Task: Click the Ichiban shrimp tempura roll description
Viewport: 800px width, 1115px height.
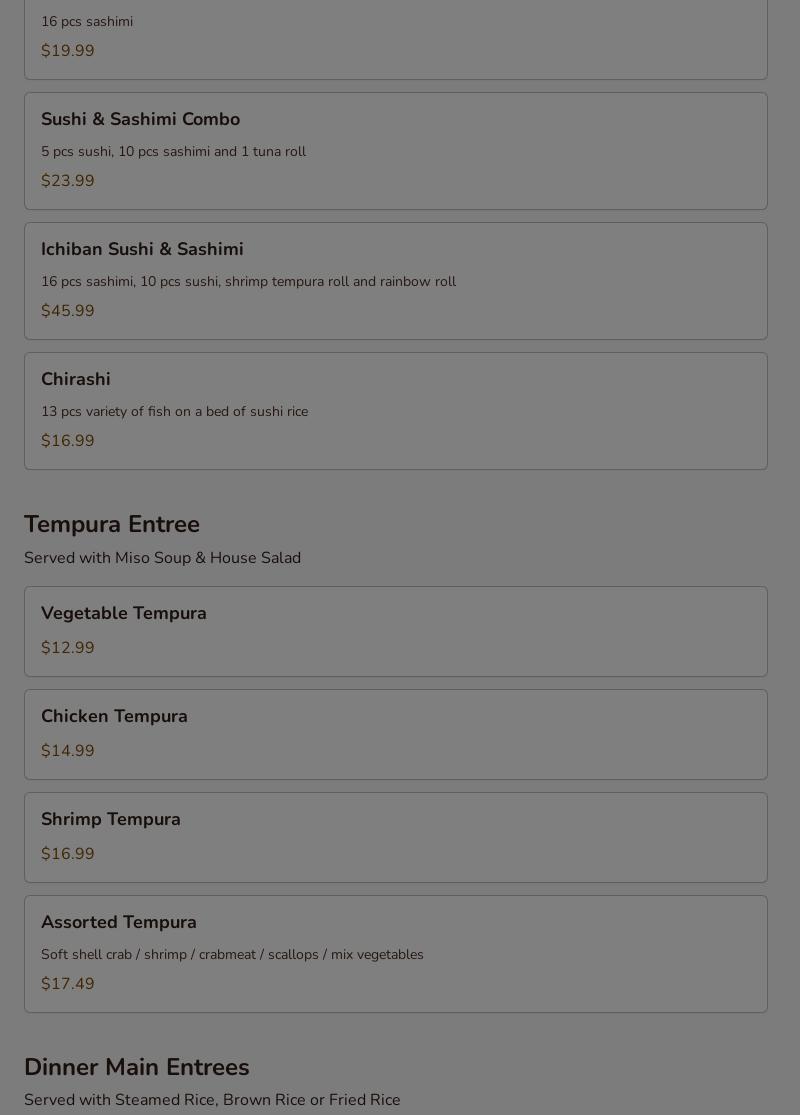Action: pos(248,282)
